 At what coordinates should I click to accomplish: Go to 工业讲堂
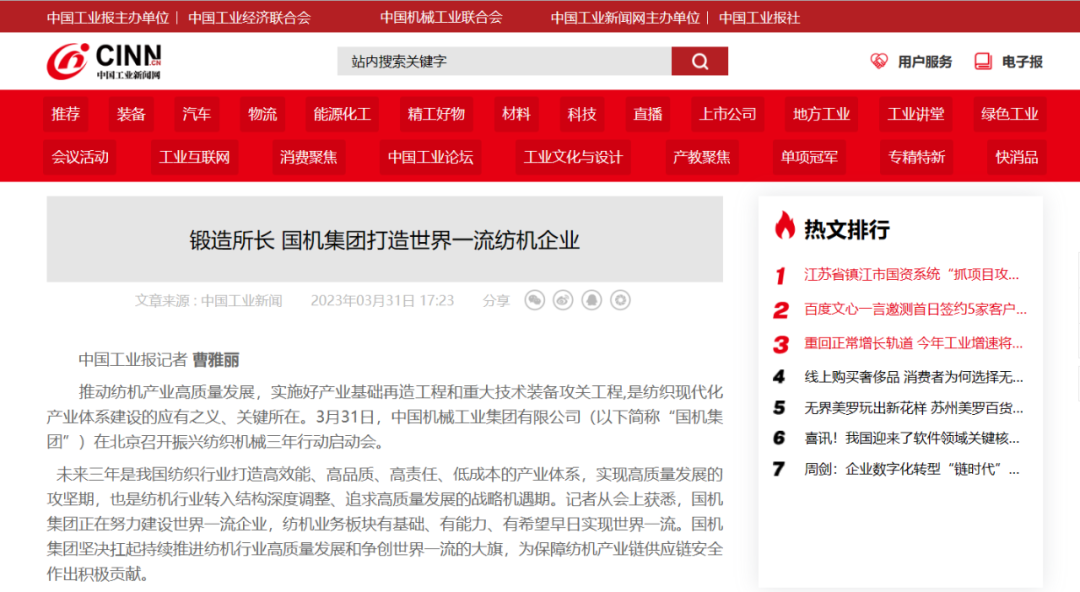click(x=915, y=114)
